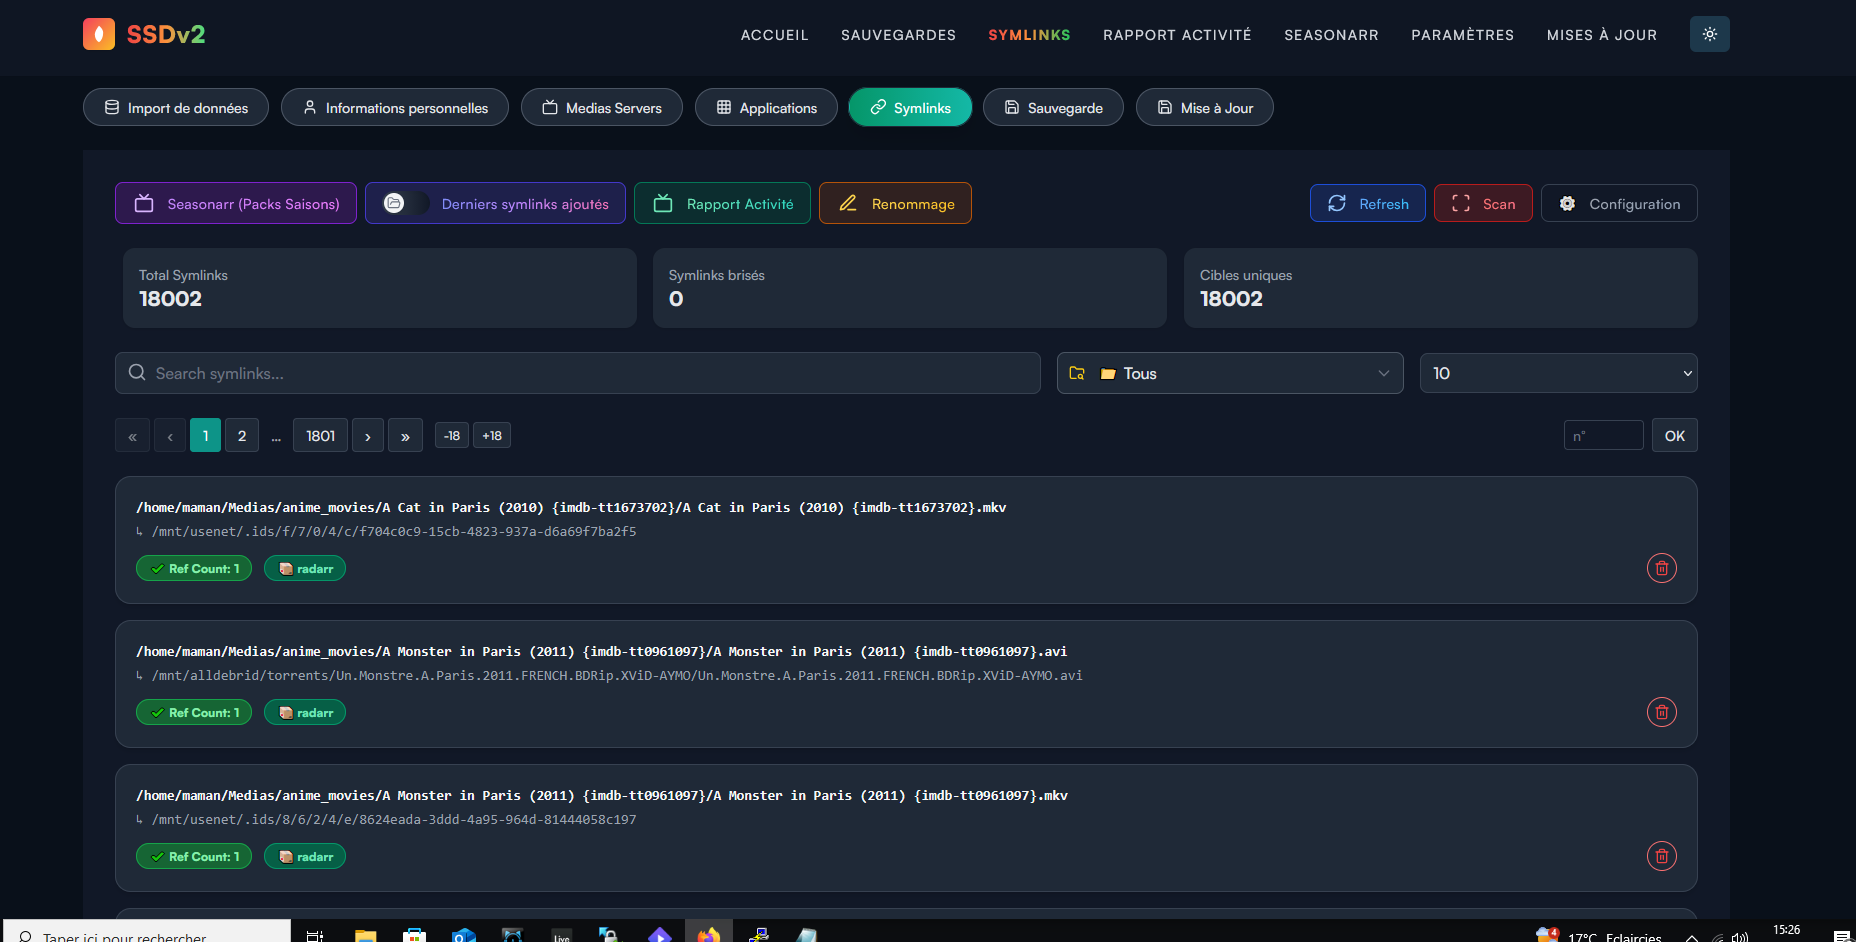Image resolution: width=1856 pixels, height=942 pixels.
Task: Click the Scan button
Action: point(1482,204)
